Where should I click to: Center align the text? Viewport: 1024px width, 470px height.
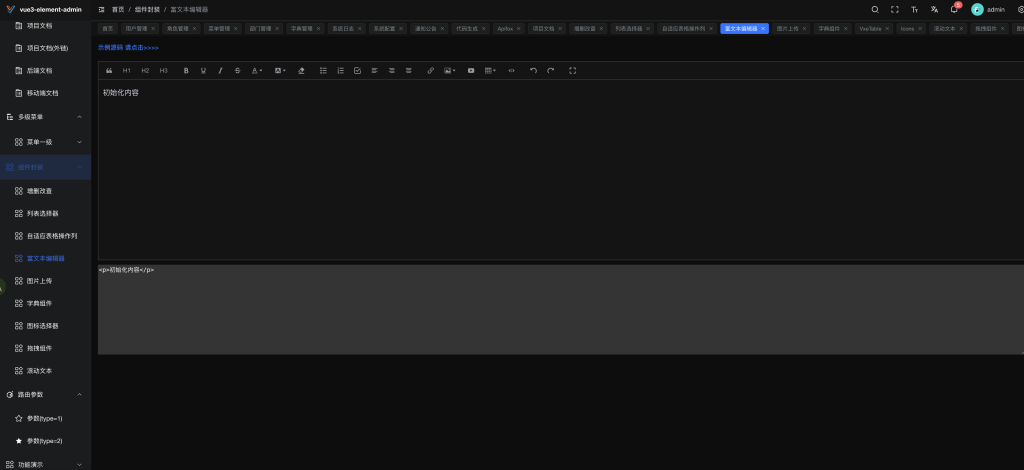tap(409, 70)
